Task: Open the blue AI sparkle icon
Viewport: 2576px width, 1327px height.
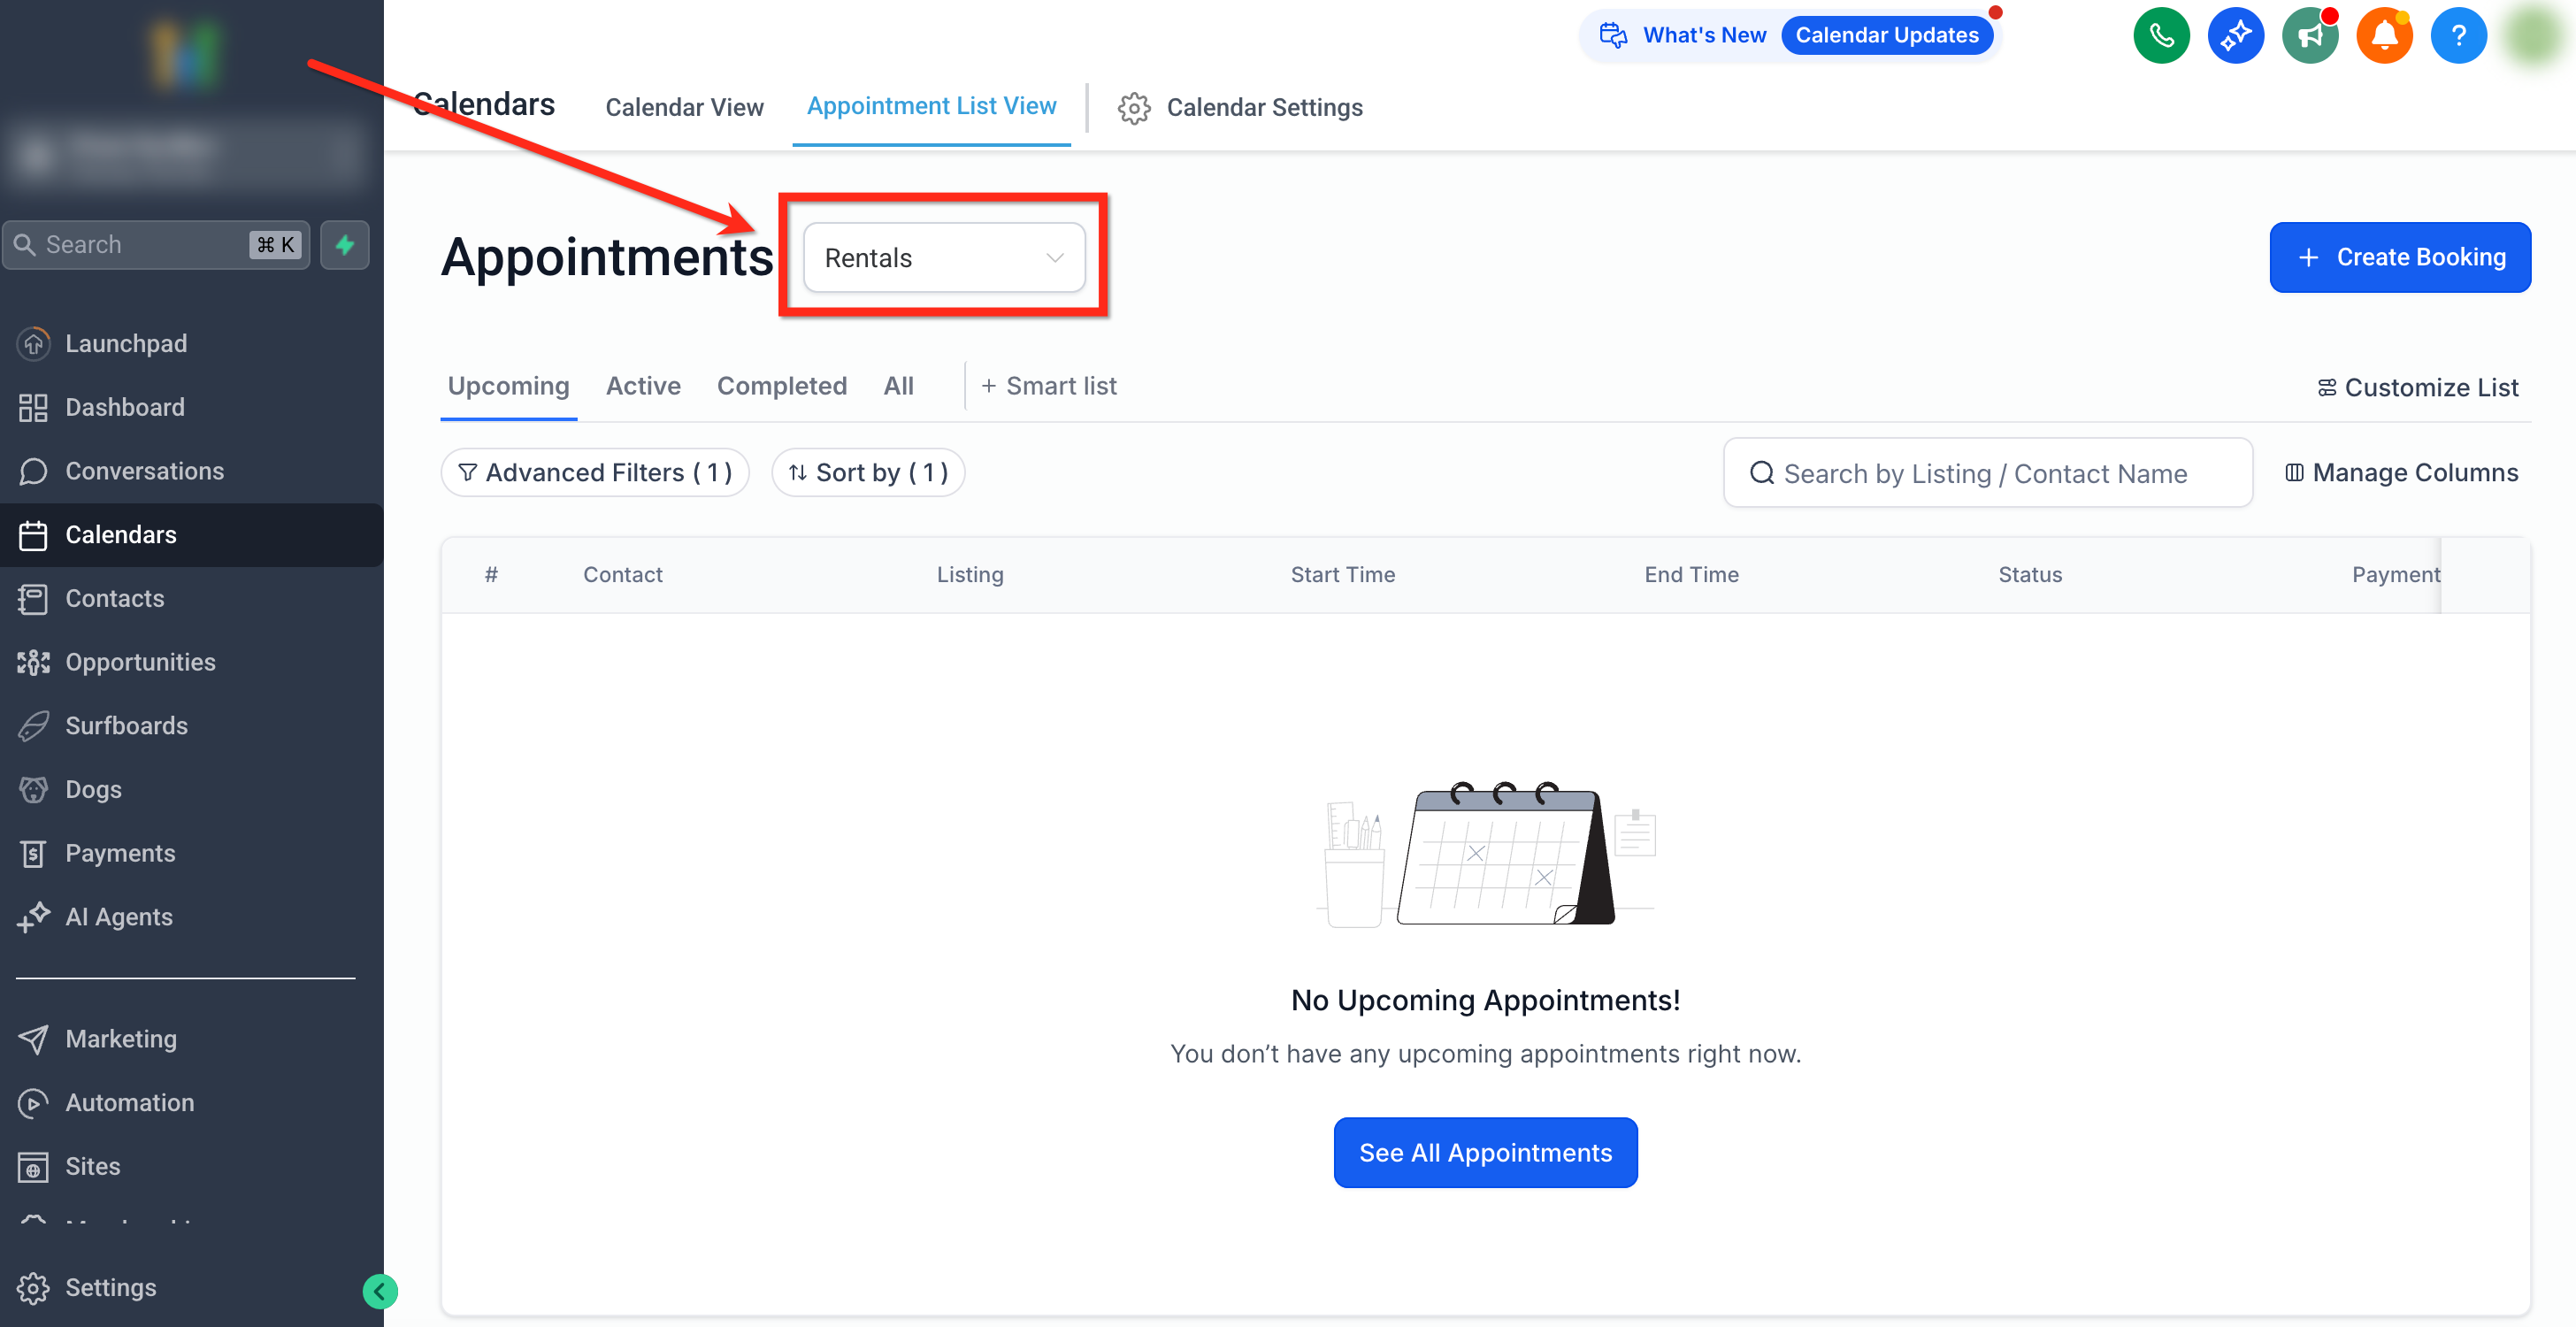Action: (2235, 36)
